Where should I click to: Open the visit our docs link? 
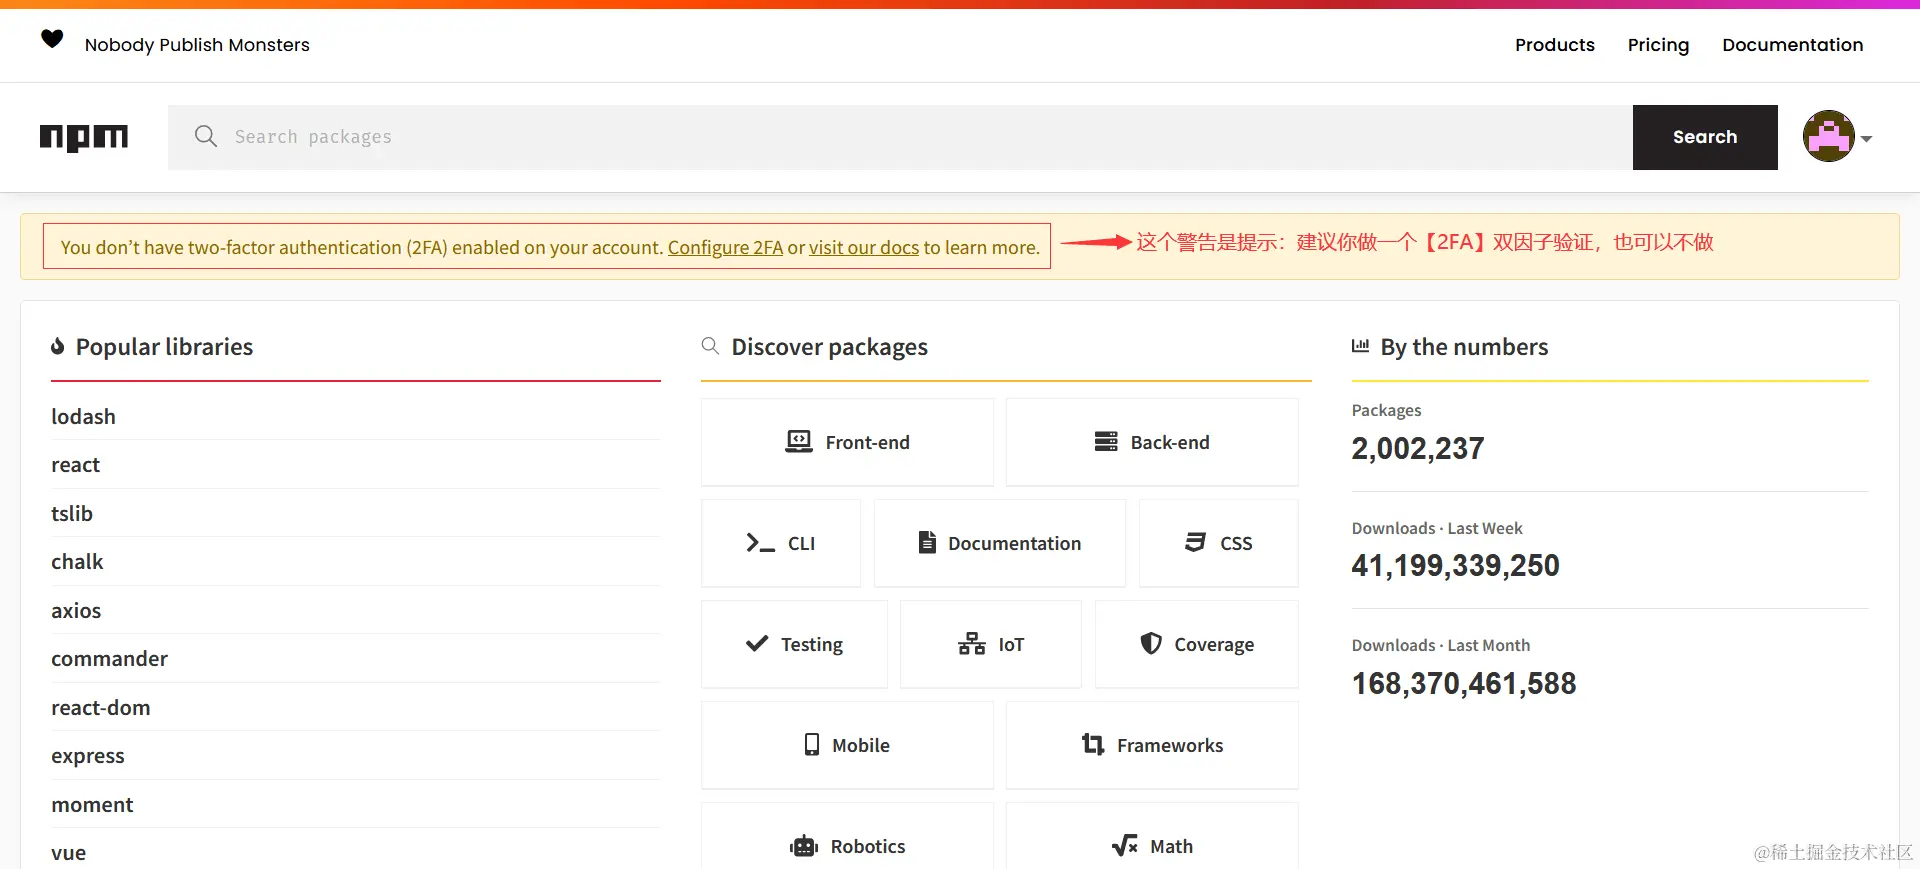point(864,247)
